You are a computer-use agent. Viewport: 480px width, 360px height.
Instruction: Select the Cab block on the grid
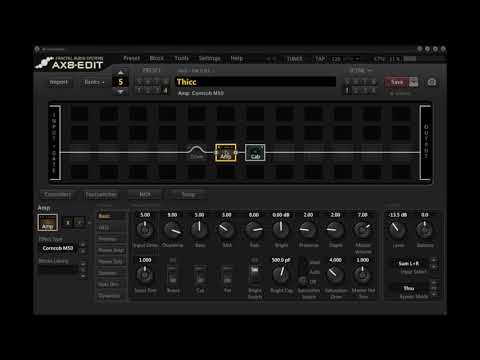pyautogui.click(x=255, y=153)
